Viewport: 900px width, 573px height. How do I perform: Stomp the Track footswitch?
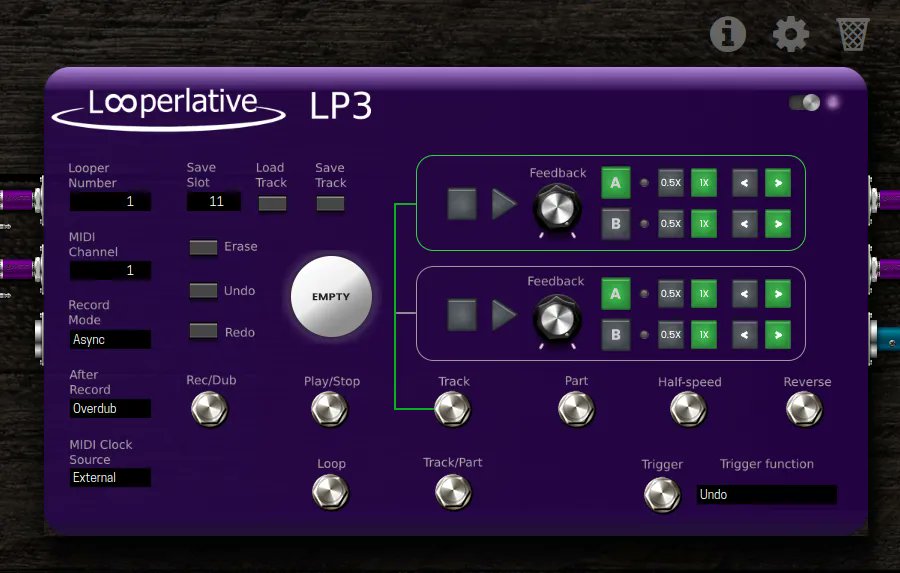453,409
